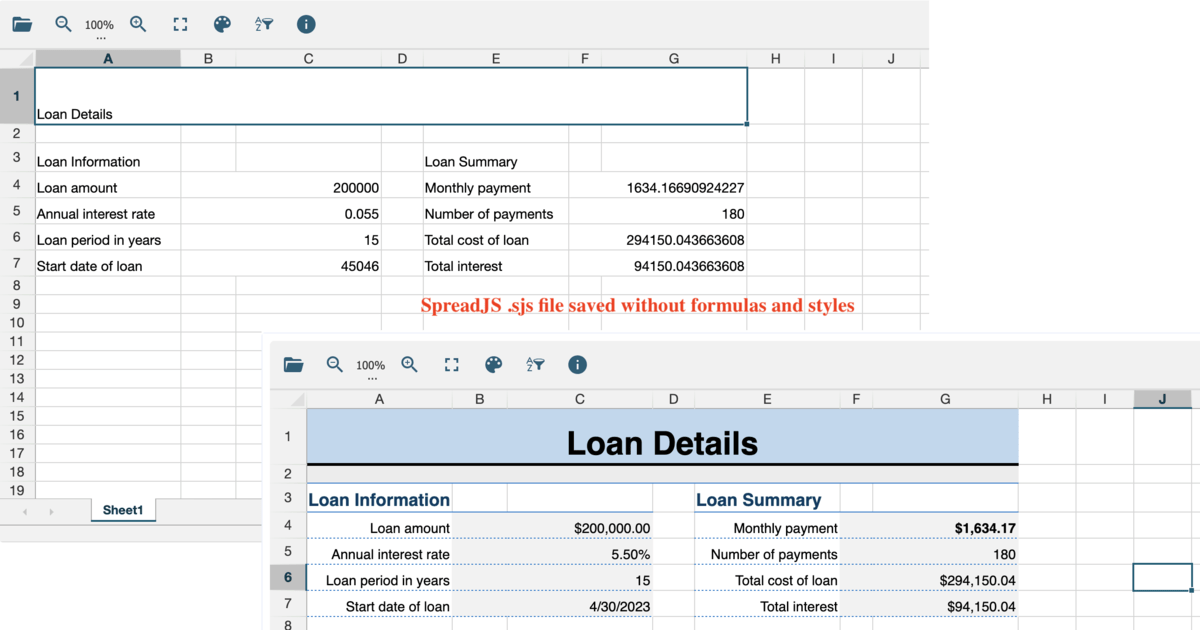Open the zoom percentage dropdown on the lower toolbar
Image resolution: width=1200 pixels, height=630 pixels.
coord(369,365)
